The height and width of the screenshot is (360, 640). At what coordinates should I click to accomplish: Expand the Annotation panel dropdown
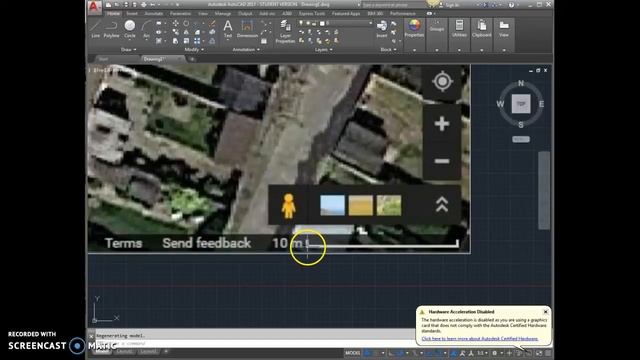[246, 49]
